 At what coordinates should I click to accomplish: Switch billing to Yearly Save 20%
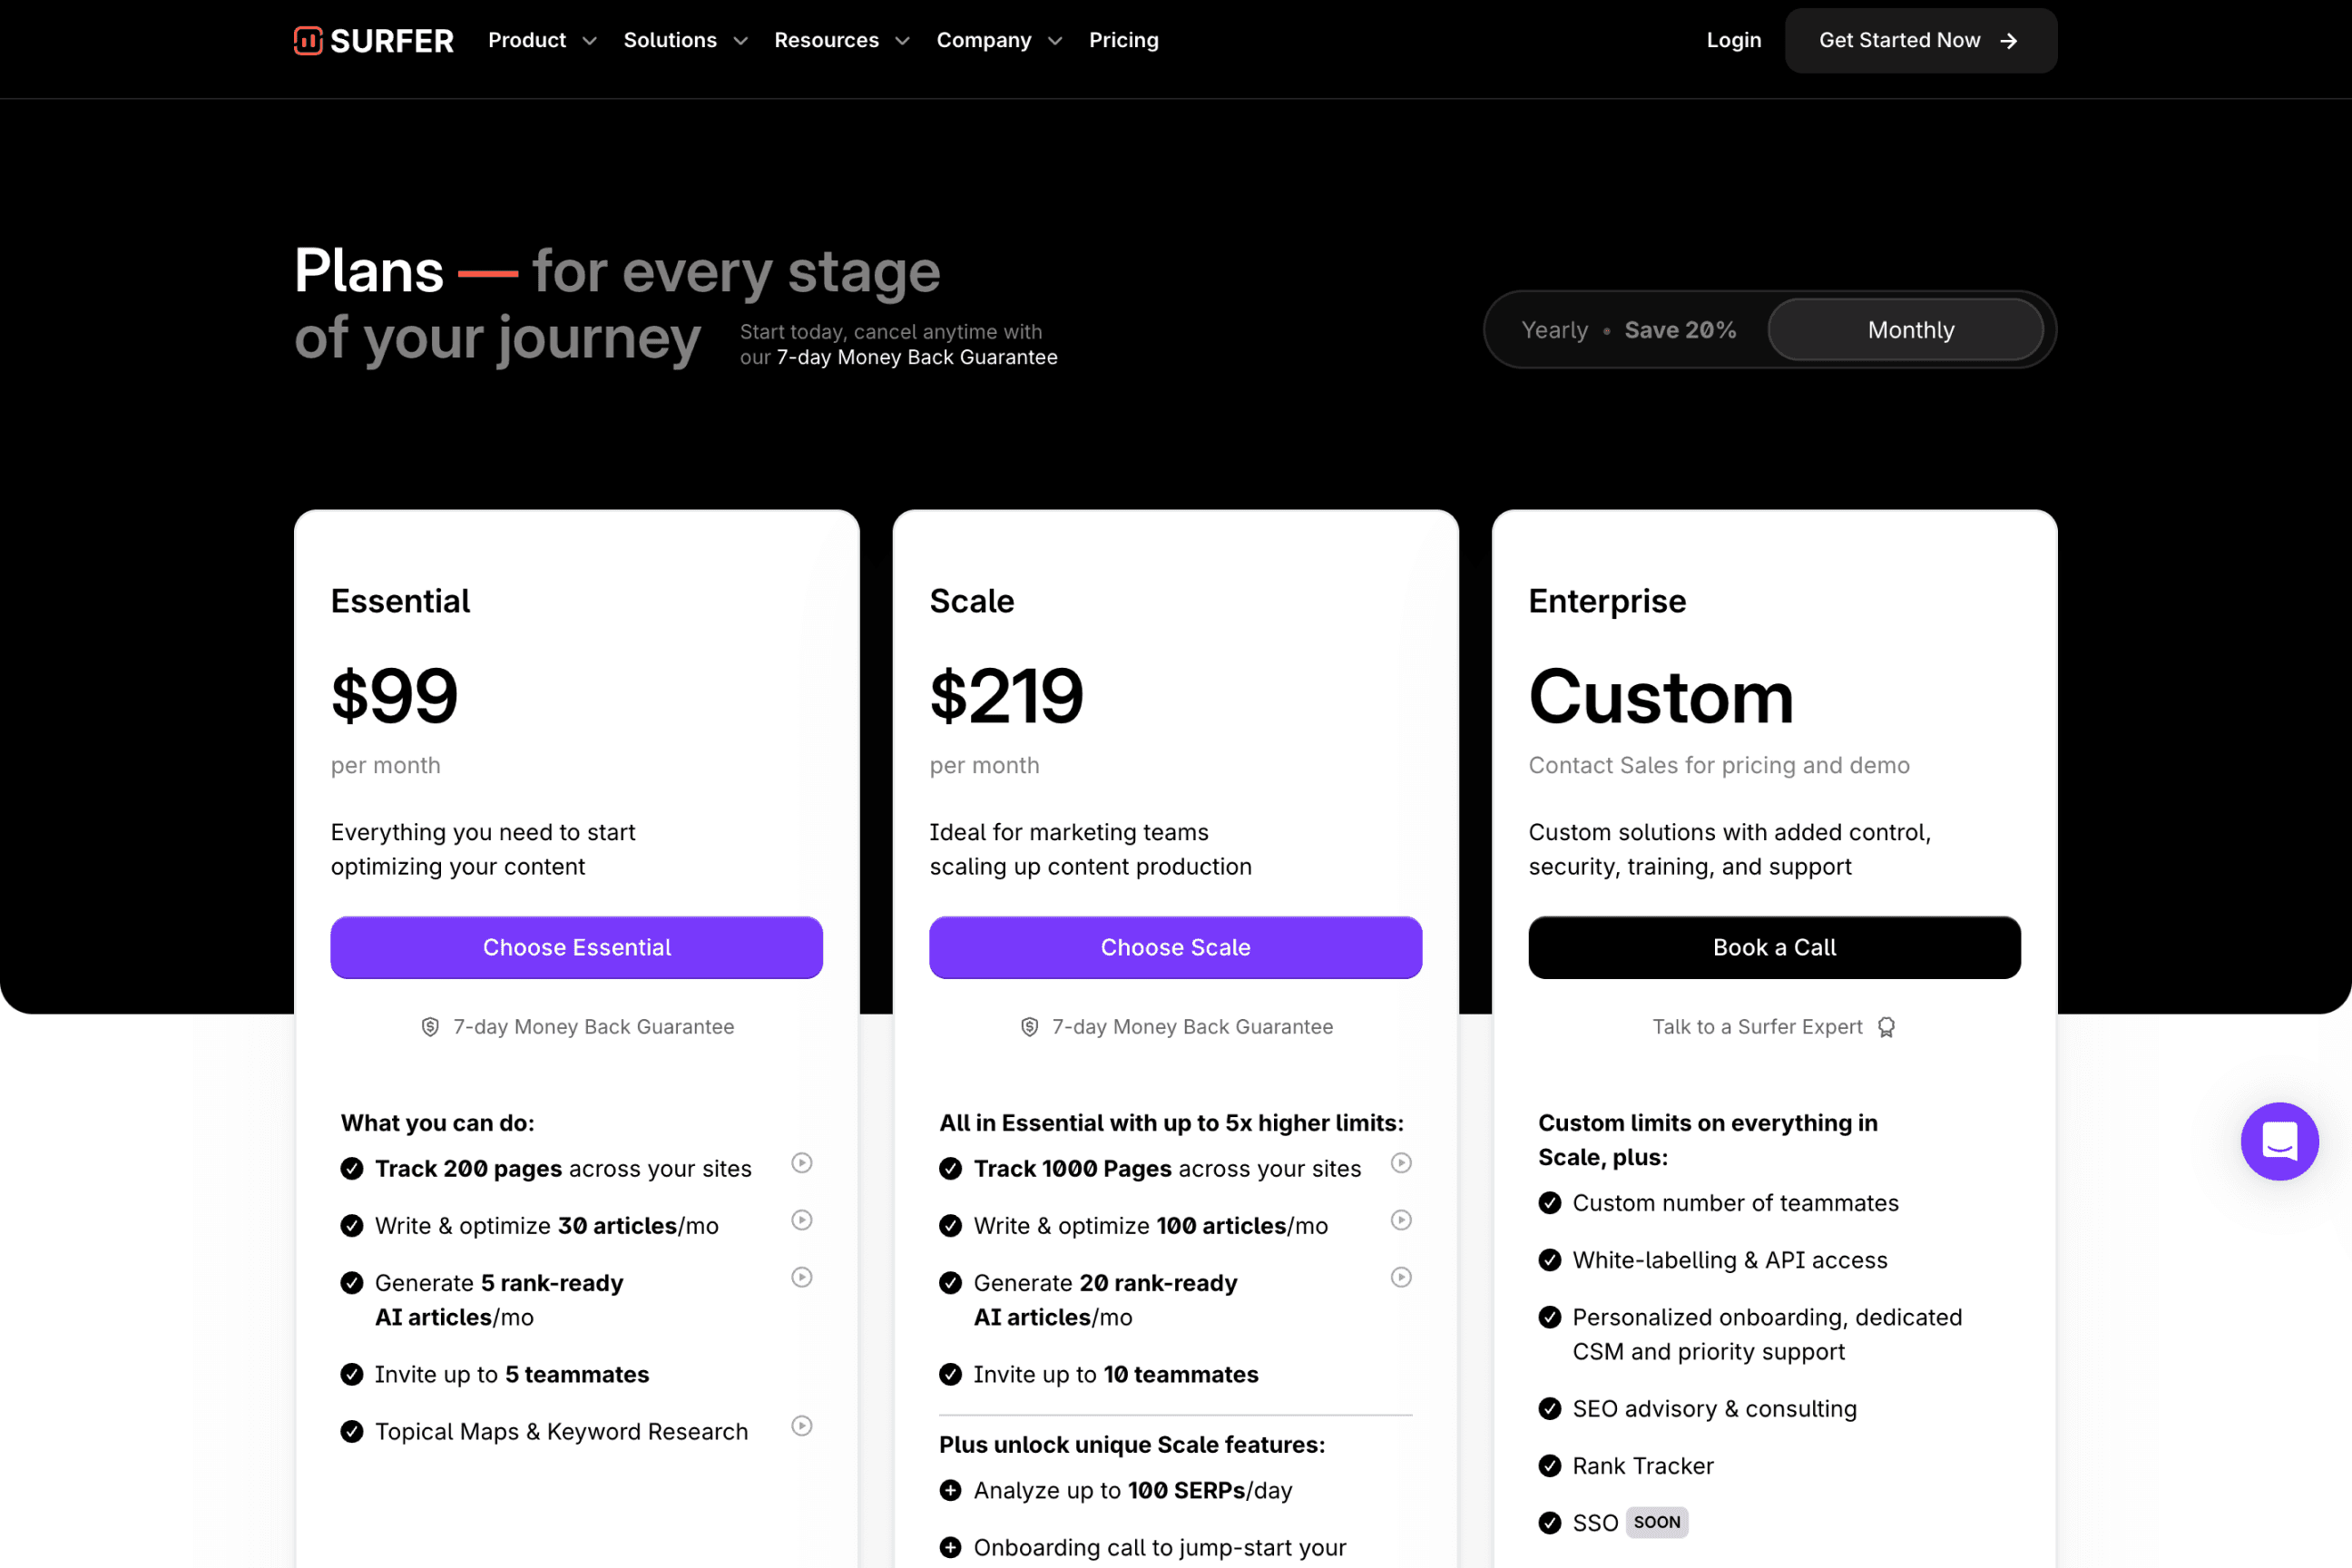click(x=1628, y=330)
